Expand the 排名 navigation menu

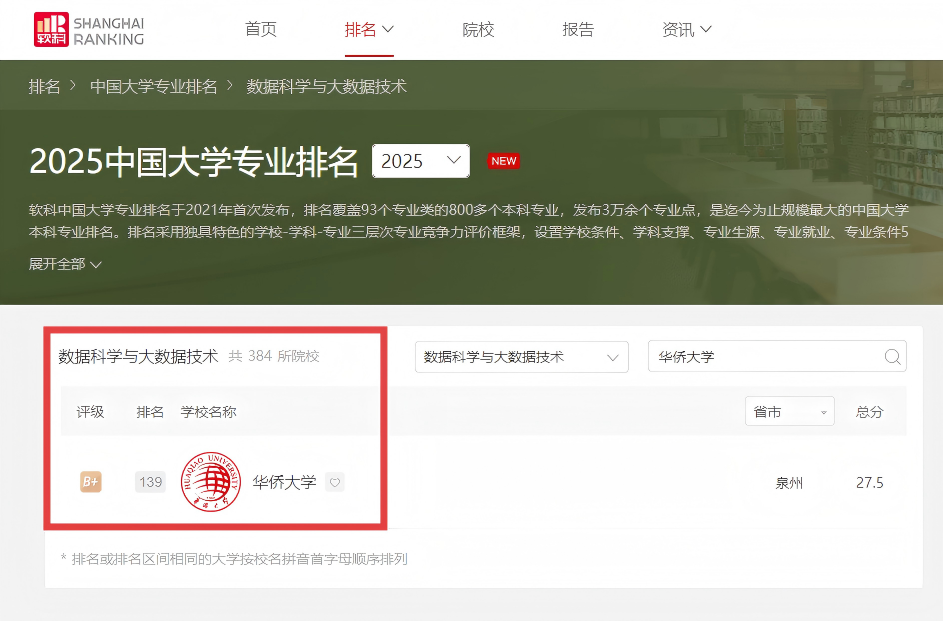coord(369,29)
